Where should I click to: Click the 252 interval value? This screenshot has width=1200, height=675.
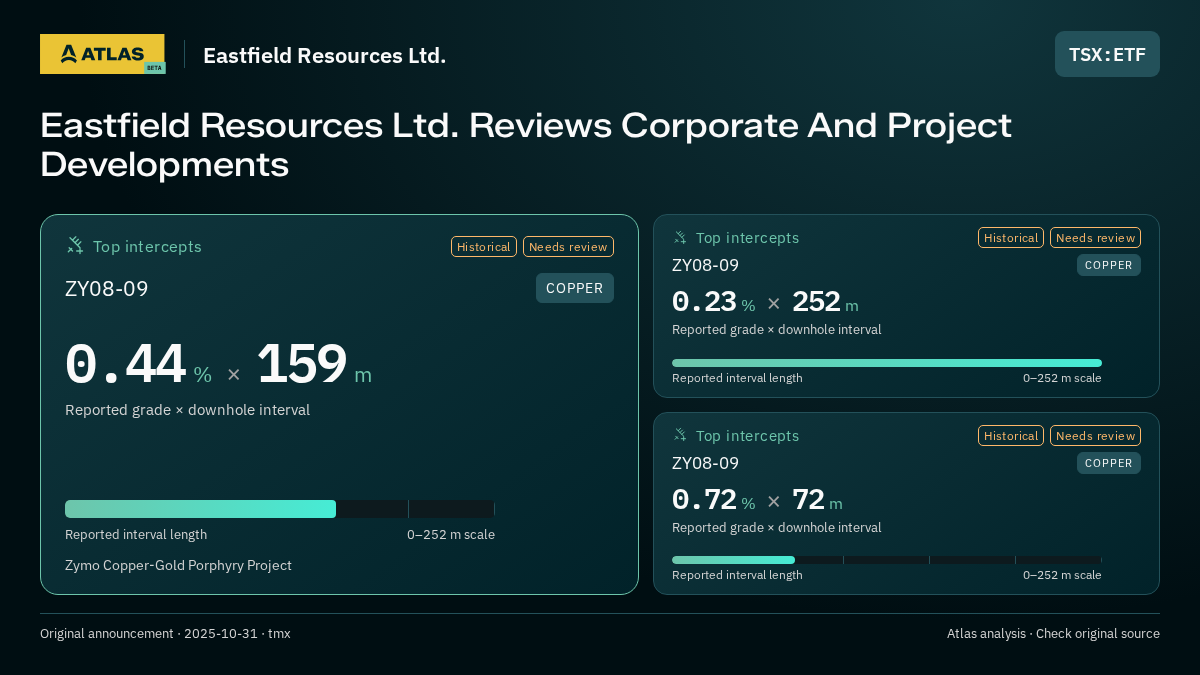tap(816, 301)
